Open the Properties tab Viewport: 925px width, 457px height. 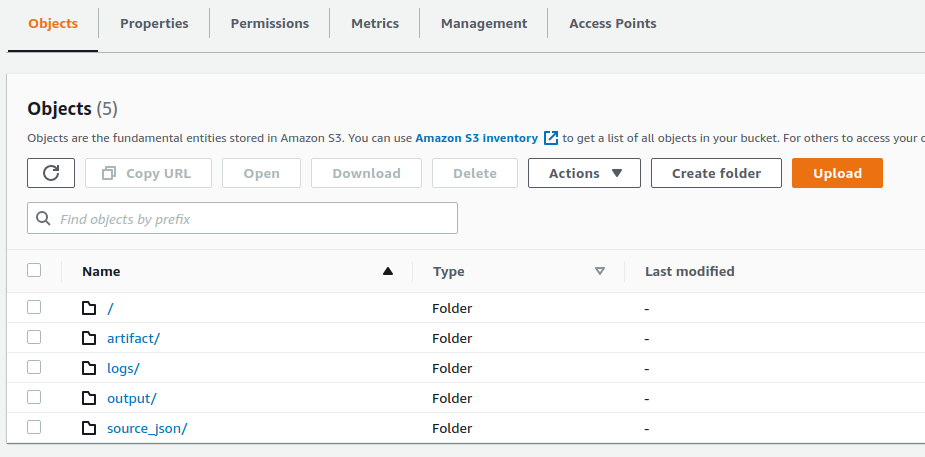coord(154,24)
